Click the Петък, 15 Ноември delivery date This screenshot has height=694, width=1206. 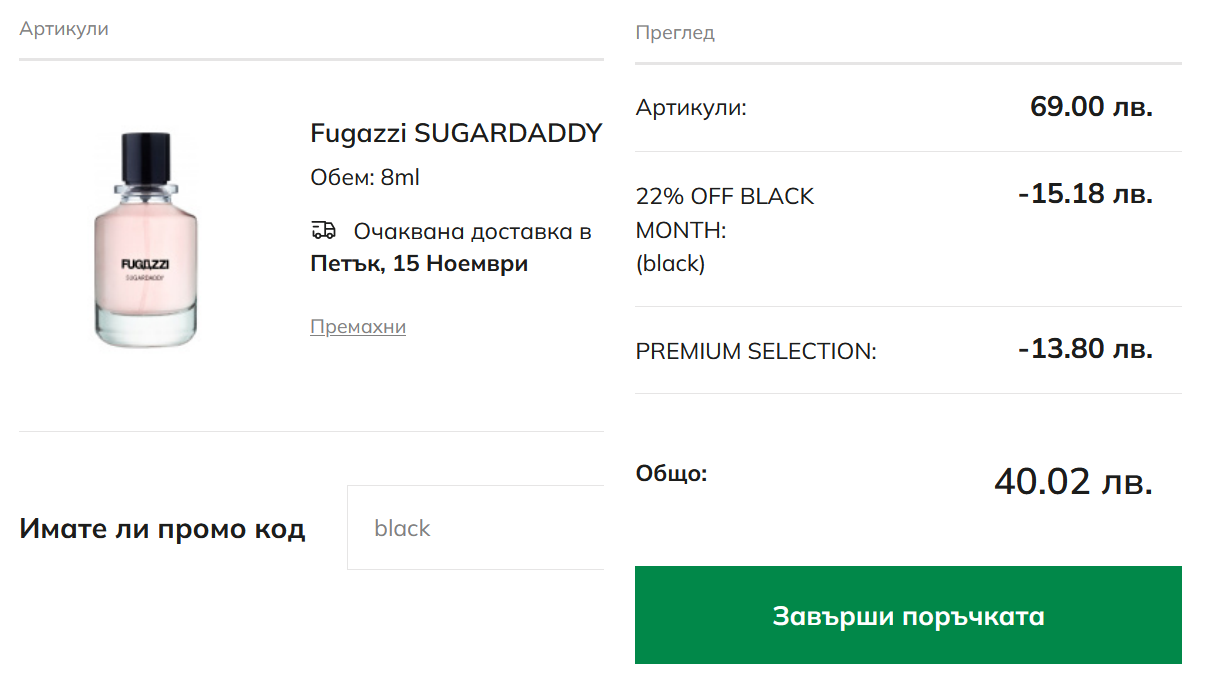coord(419,264)
